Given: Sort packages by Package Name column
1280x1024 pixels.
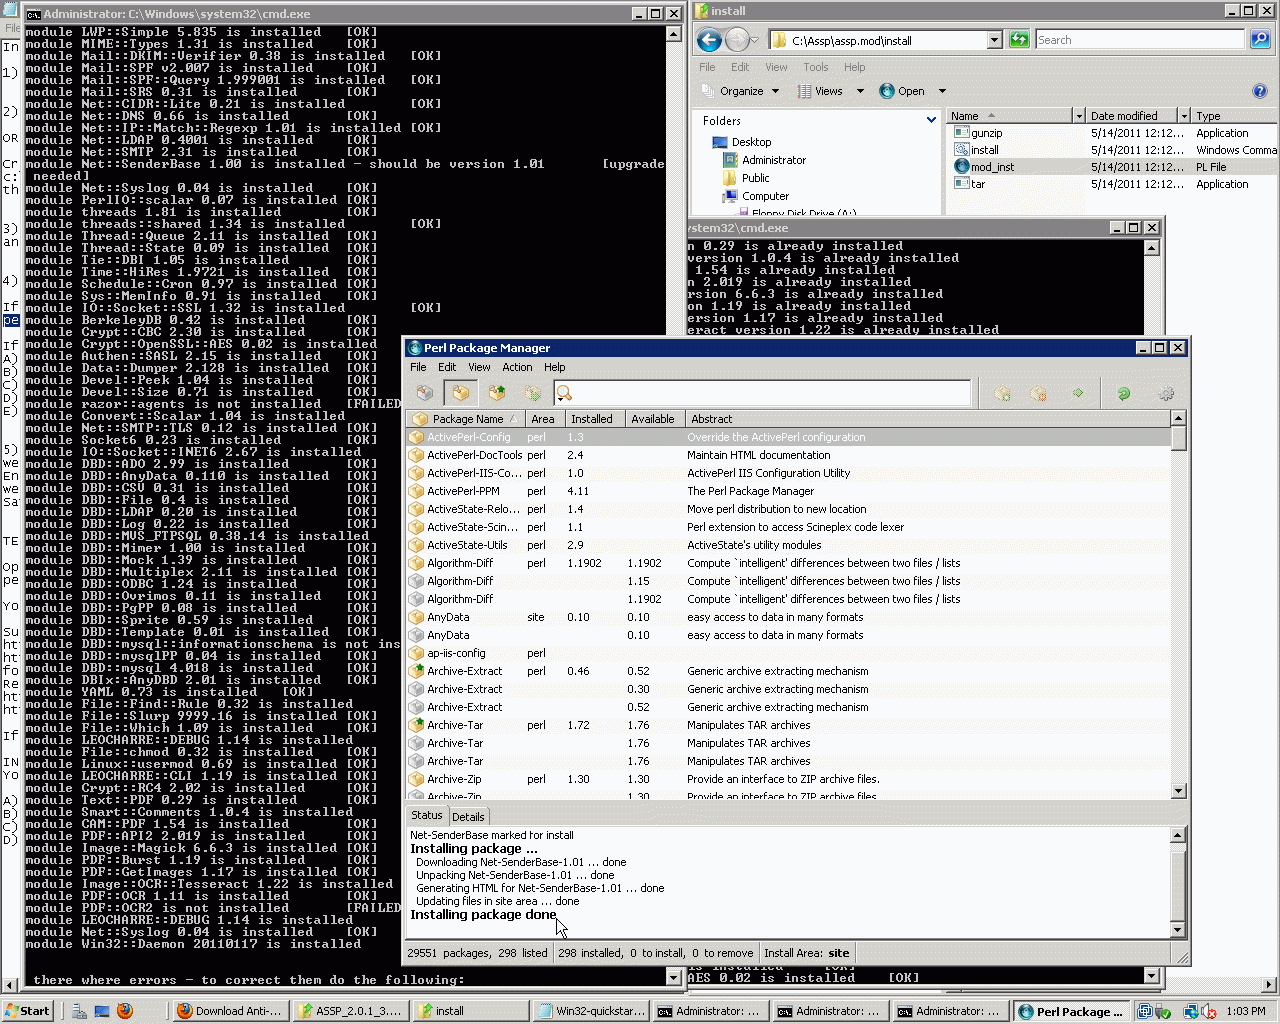Looking at the screenshot, I should coord(466,419).
